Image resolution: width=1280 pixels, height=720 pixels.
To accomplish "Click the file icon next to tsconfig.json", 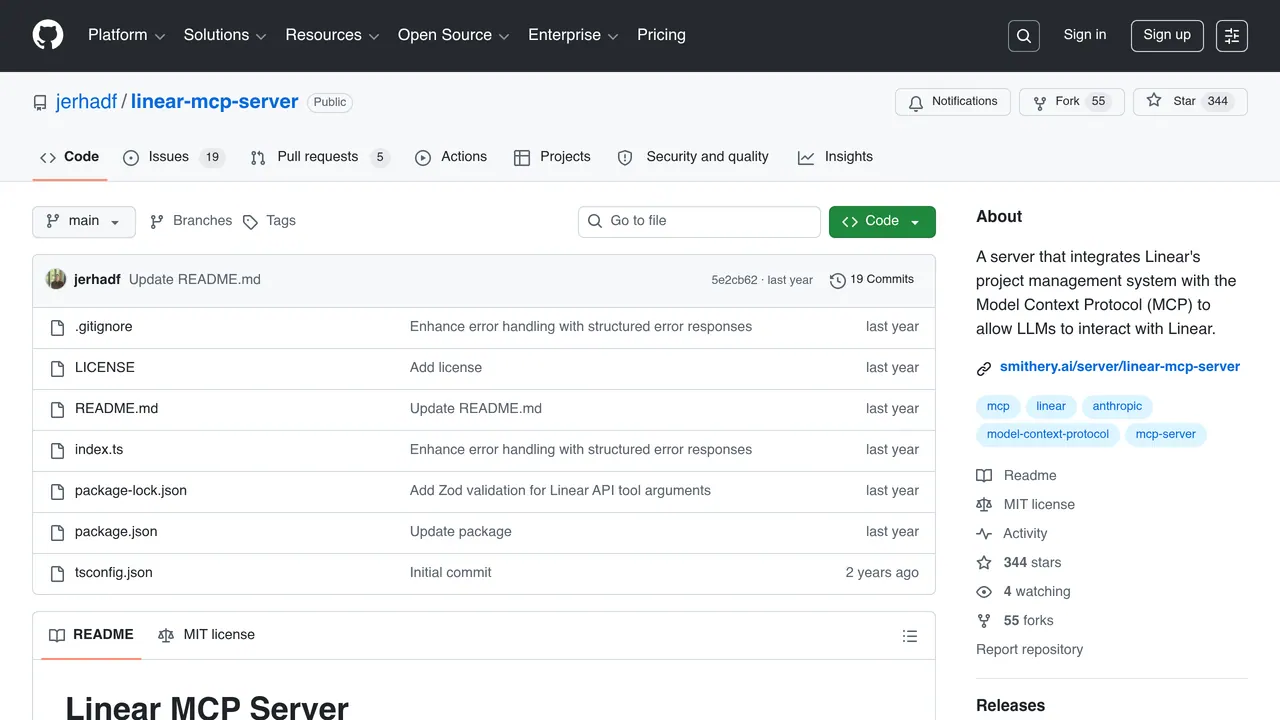I will [x=57, y=573].
